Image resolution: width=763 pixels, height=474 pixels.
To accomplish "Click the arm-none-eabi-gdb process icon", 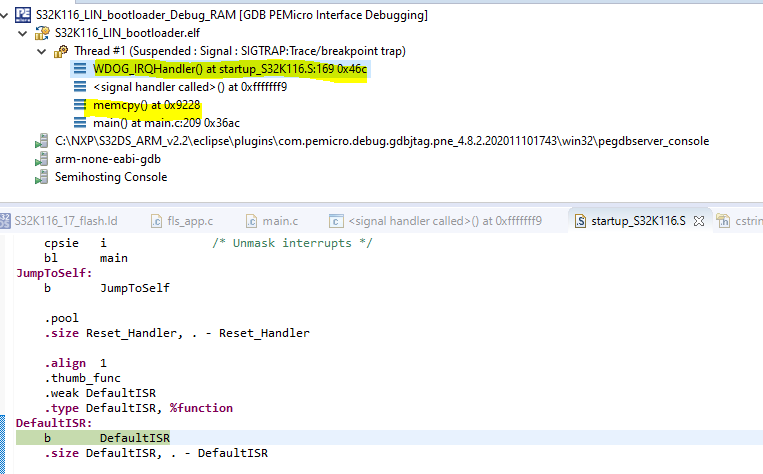I will pyautogui.click(x=42, y=159).
